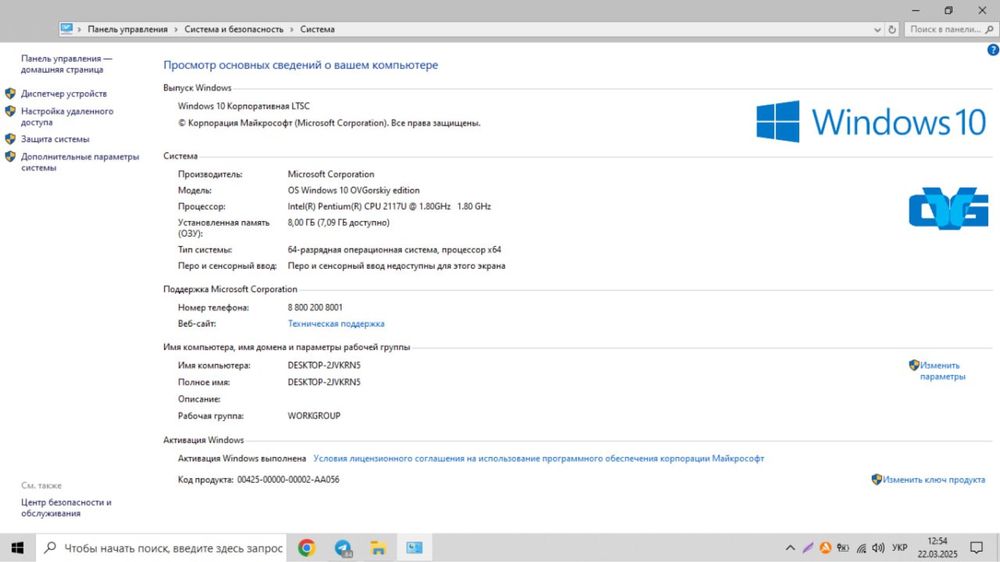The height and width of the screenshot is (562, 1000).
Task: Open Microsoft license terms link
Action: tap(538, 459)
